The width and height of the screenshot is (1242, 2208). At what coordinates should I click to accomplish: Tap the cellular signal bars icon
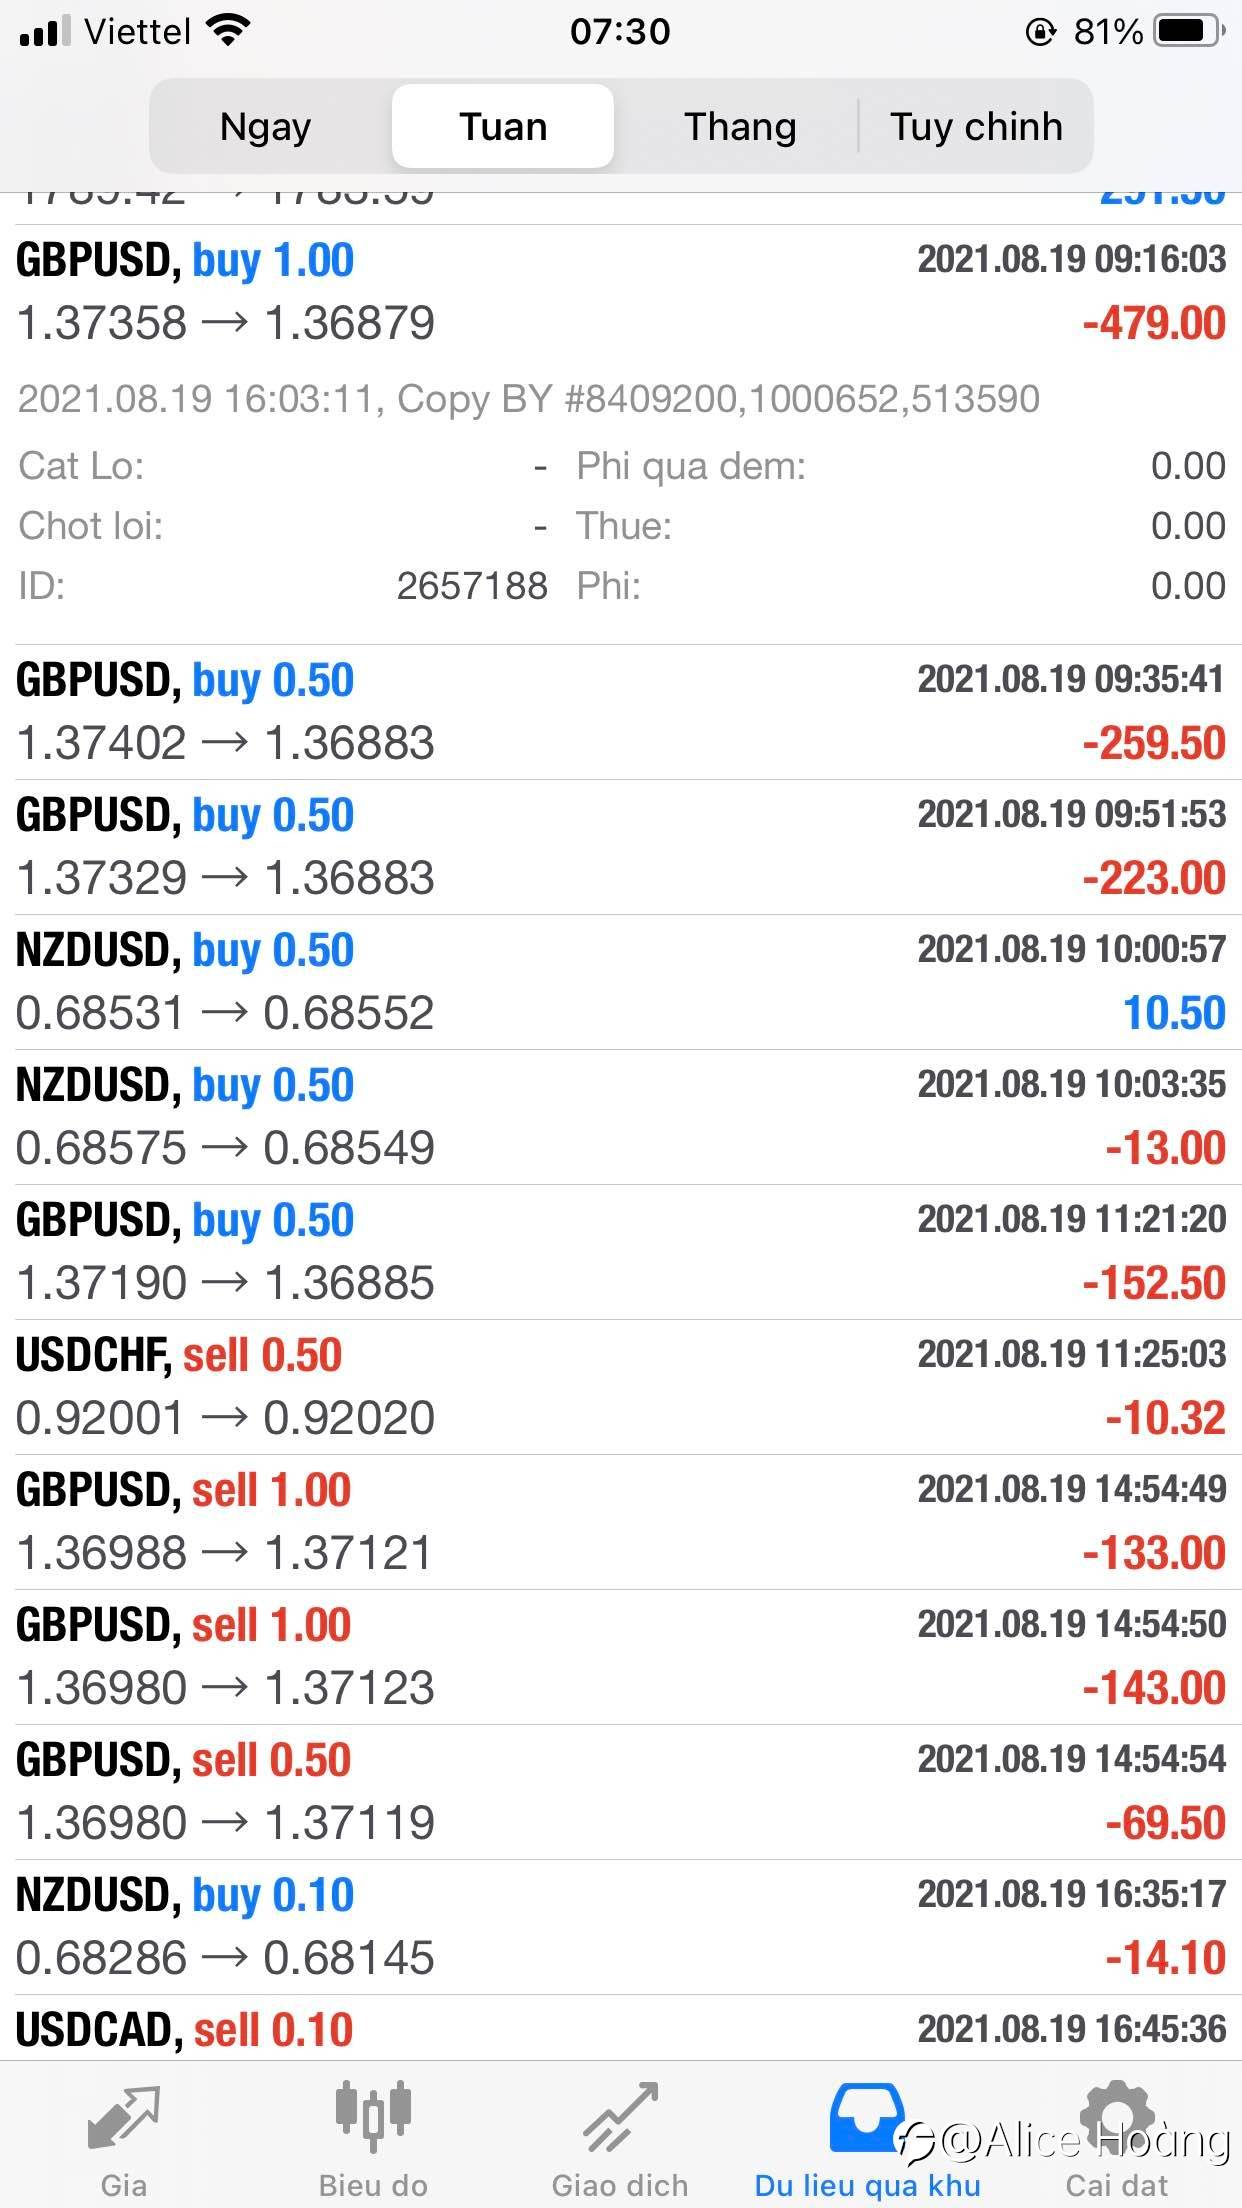45,32
